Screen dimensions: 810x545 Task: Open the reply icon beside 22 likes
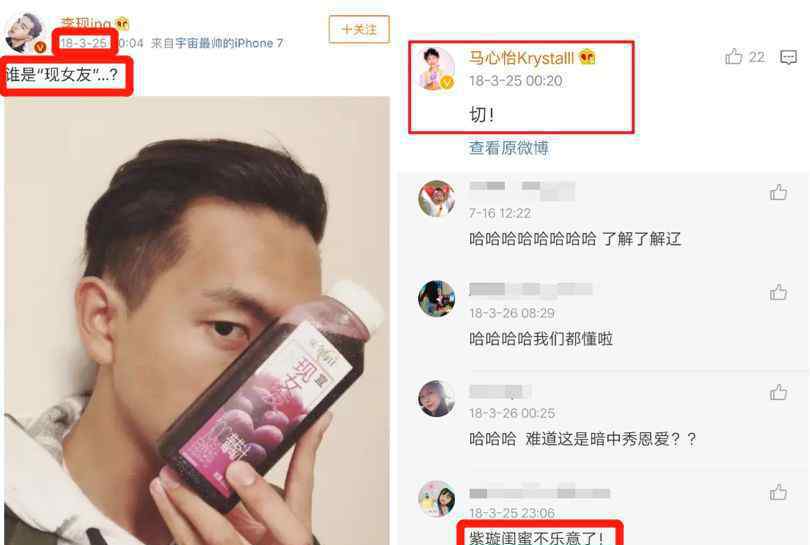pos(788,57)
